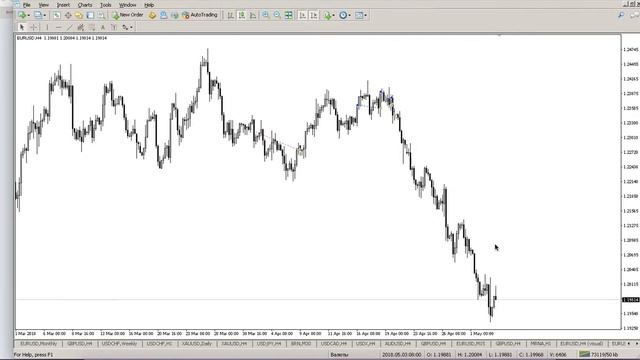Select the Fibonacci Retracement tool
This screenshot has height=360, width=640.
[92, 27]
